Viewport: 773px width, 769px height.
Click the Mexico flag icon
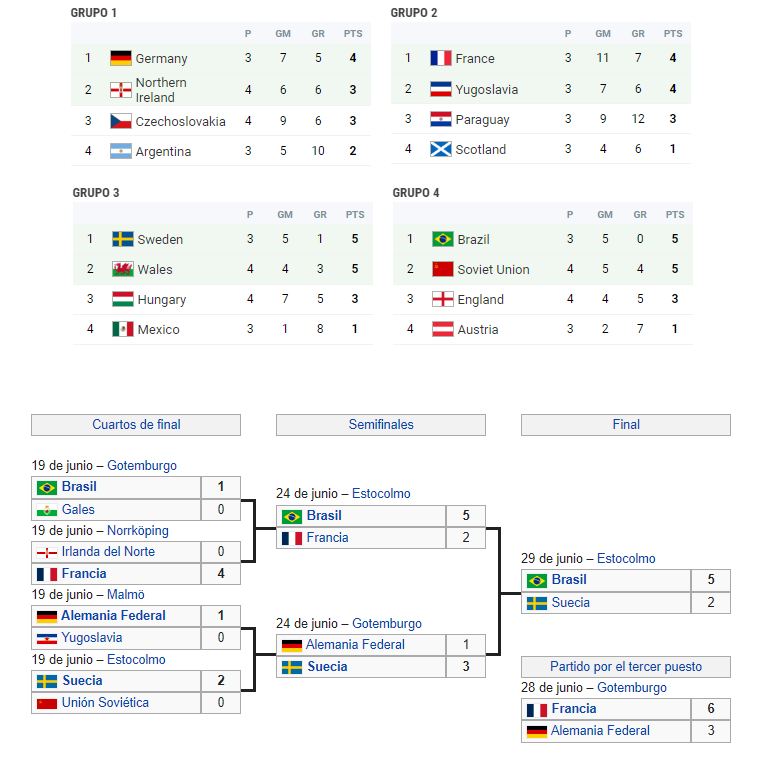[123, 329]
